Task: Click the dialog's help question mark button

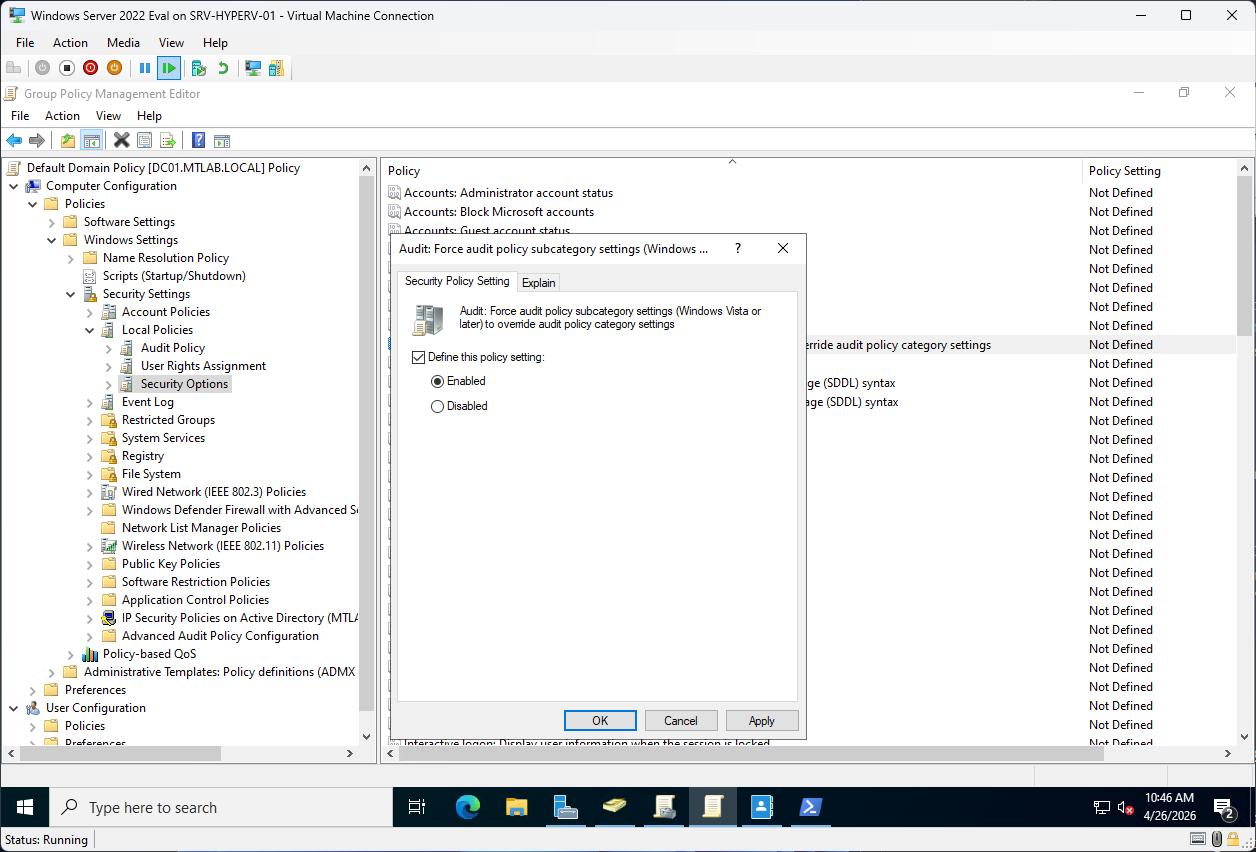Action: [738, 248]
